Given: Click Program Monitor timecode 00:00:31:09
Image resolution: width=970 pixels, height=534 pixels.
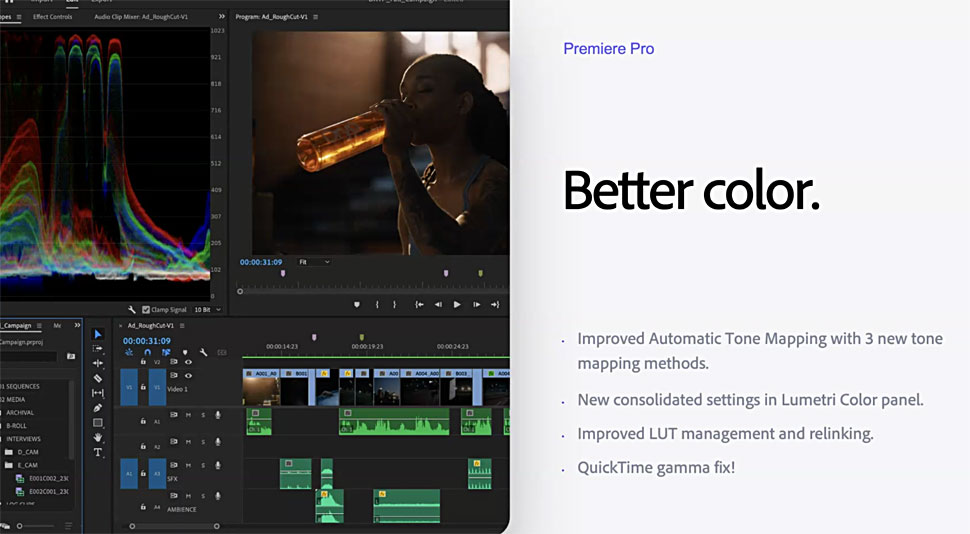Looking at the screenshot, I should point(261,262).
